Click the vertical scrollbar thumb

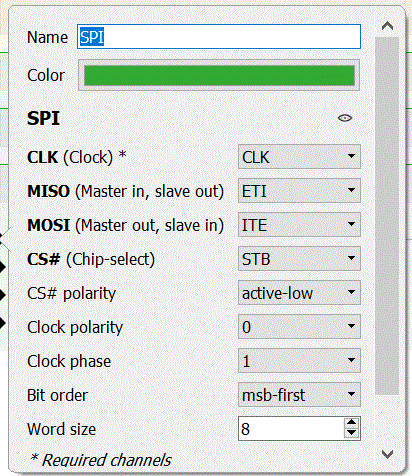click(x=387, y=216)
